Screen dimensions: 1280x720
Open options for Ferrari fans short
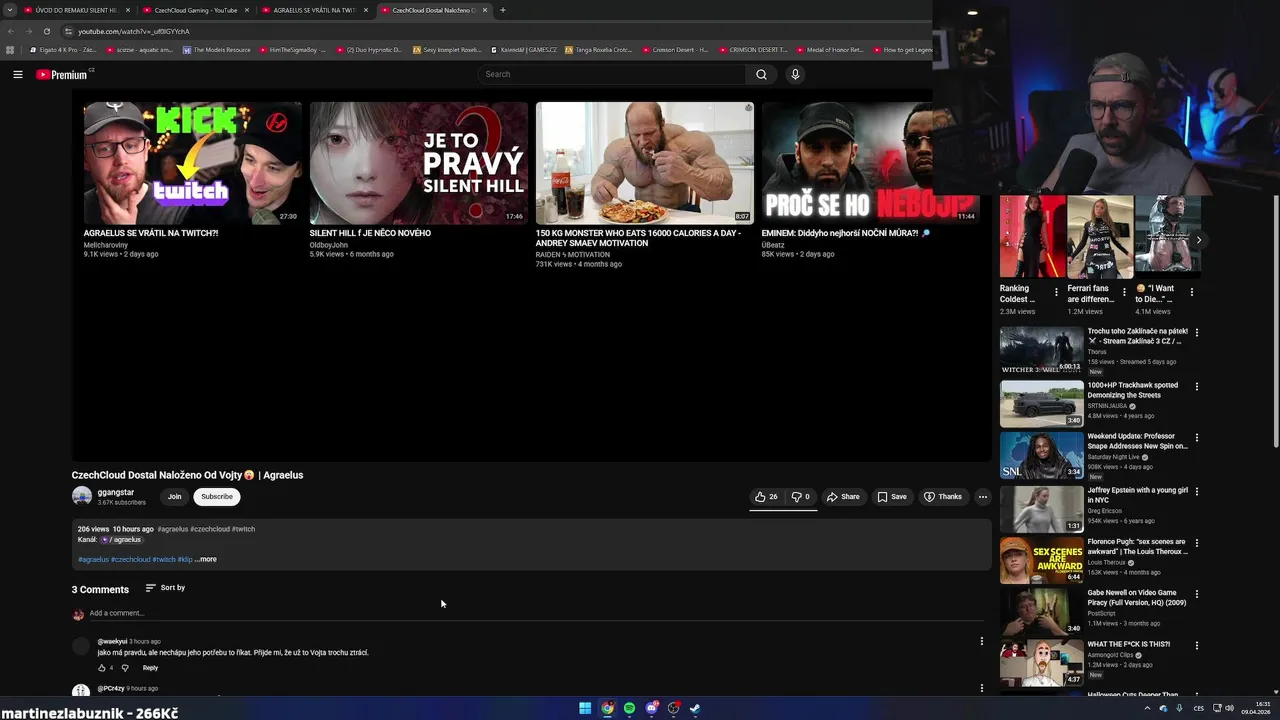point(1124,292)
